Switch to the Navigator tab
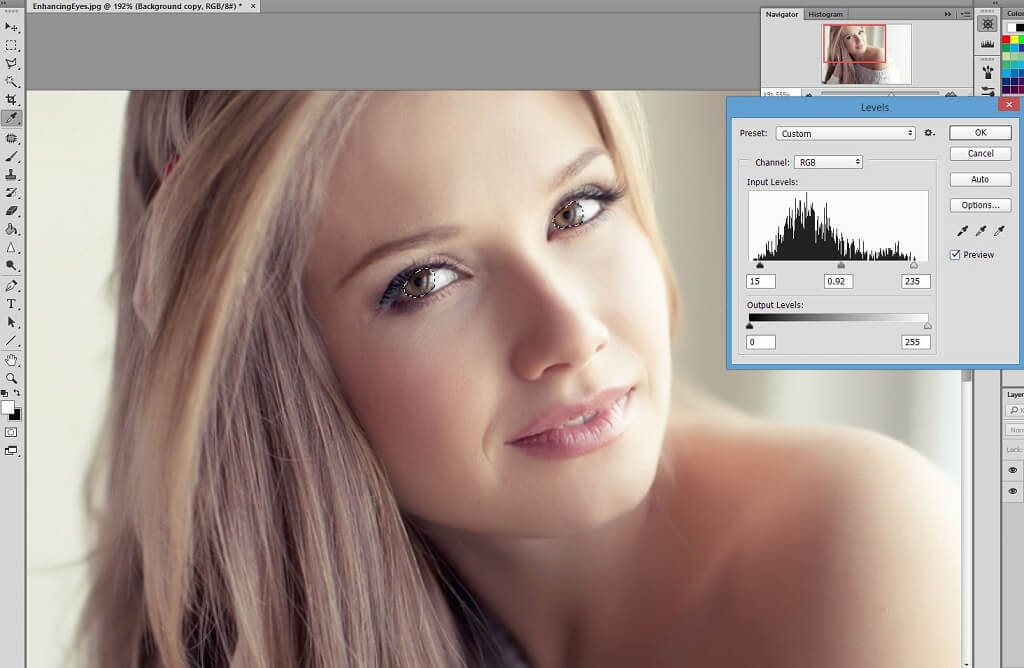 click(782, 14)
